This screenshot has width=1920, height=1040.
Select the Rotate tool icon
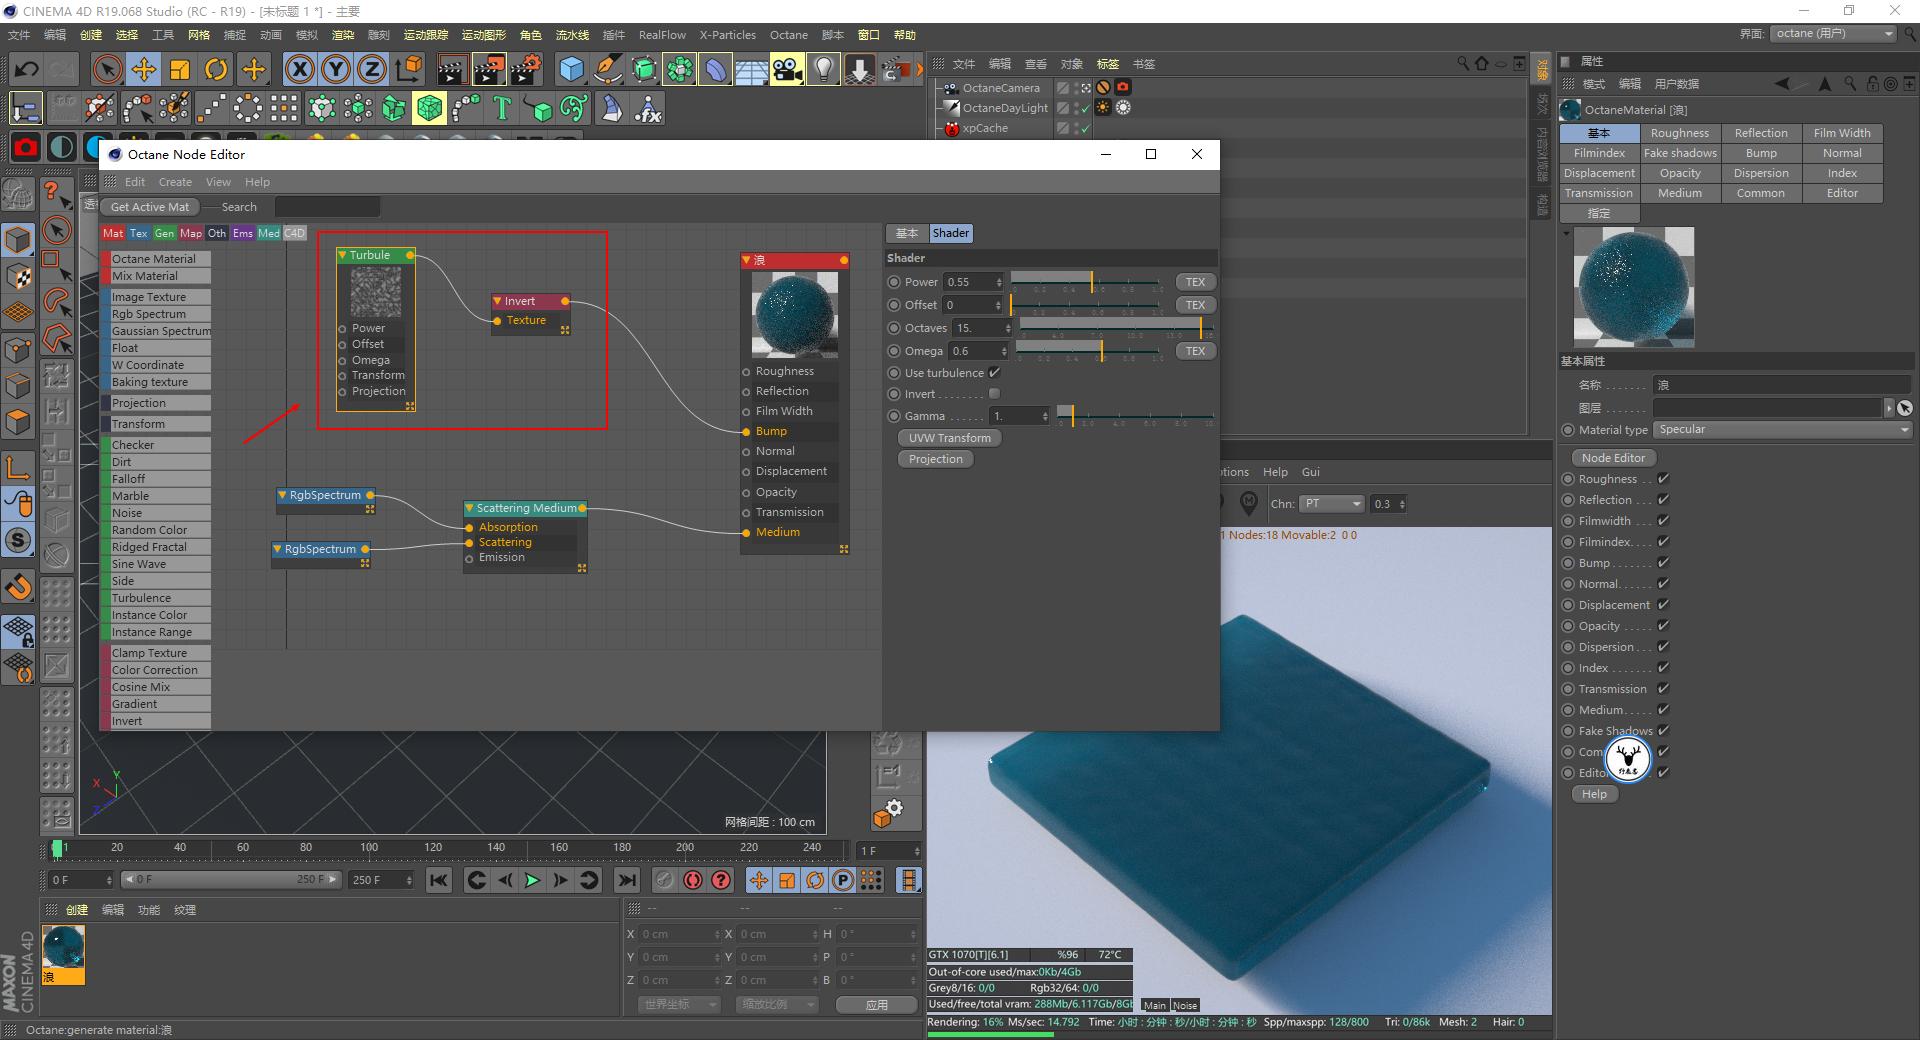pos(216,69)
